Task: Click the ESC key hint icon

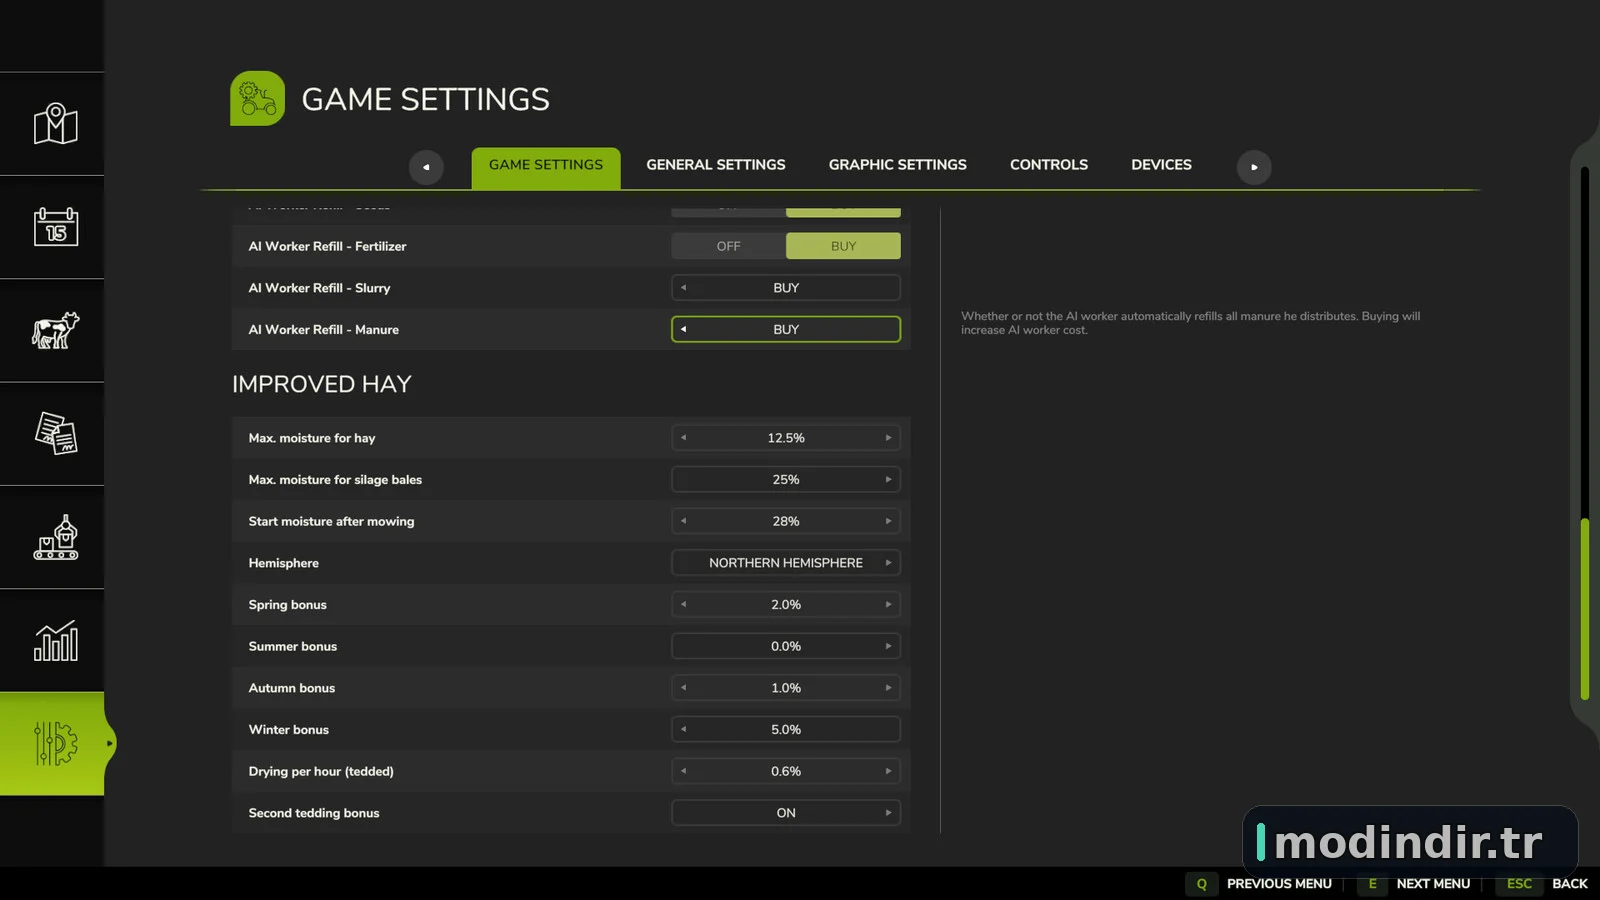Action: click(1519, 884)
